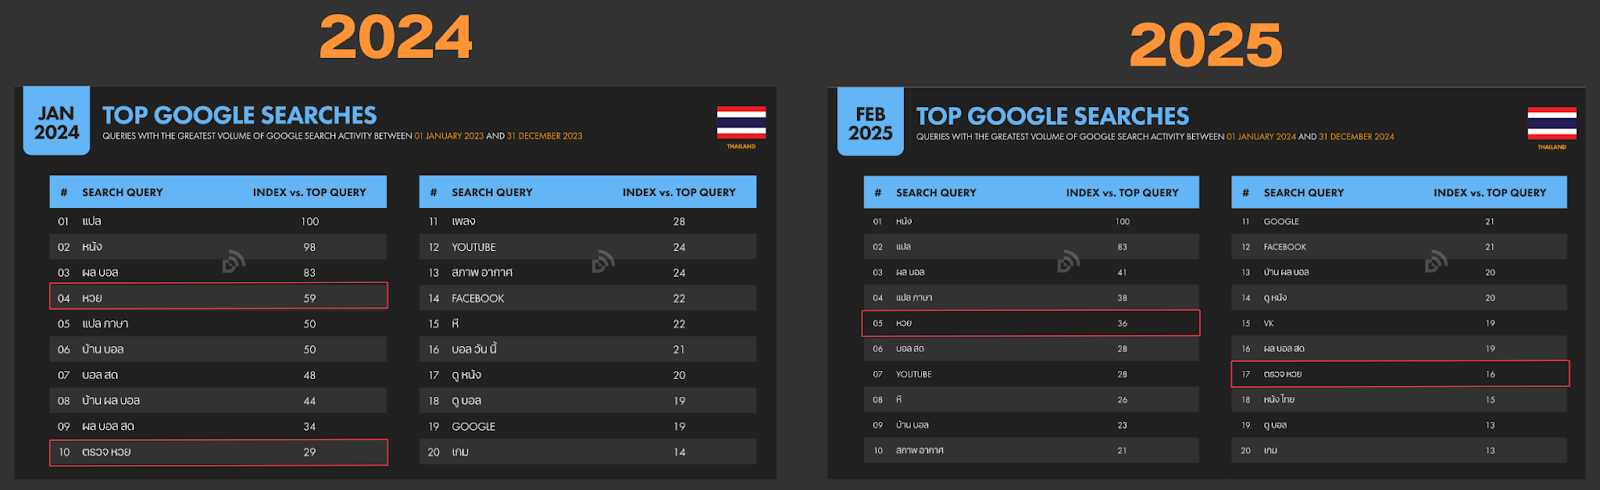Select rank 01 row with index 100 in 2024
This screenshot has height=490, width=1600.
(218, 222)
